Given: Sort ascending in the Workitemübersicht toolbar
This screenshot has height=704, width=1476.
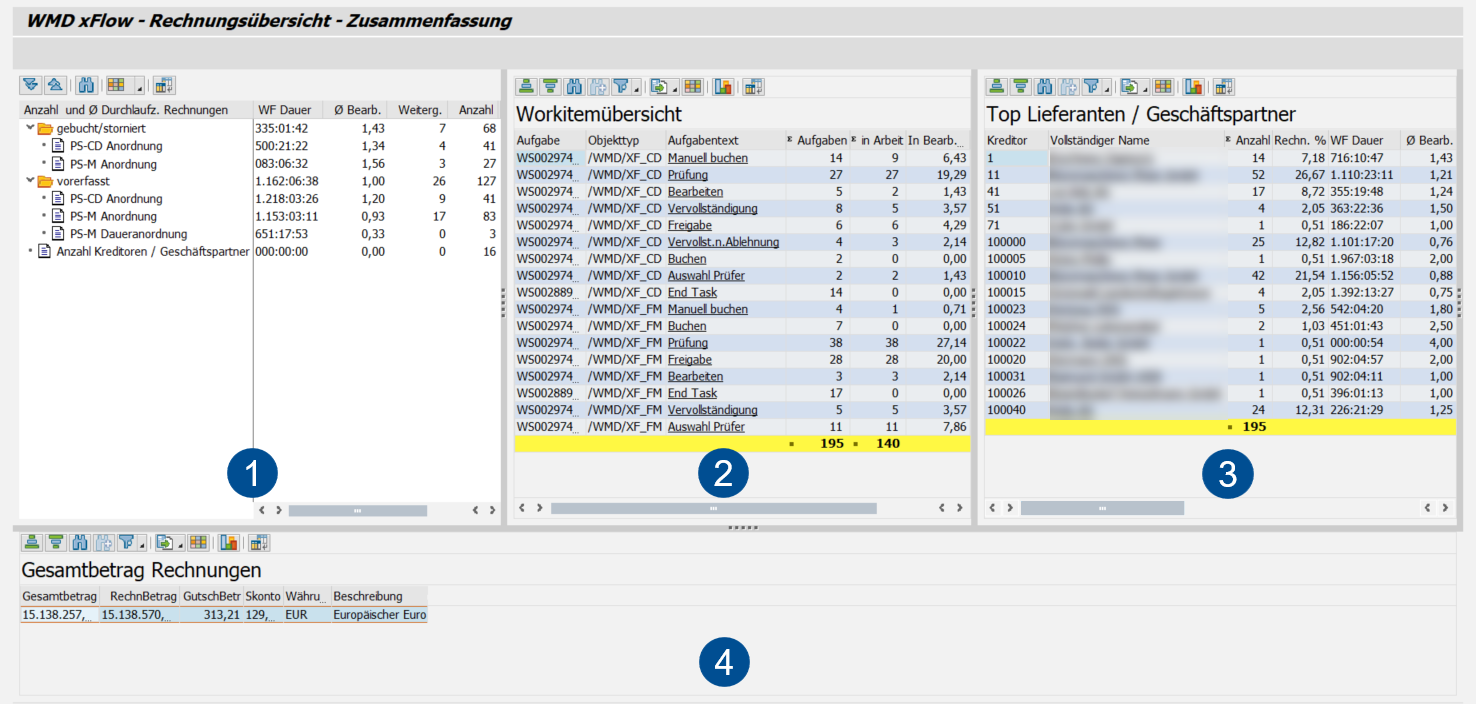Looking at the screenshot, I should point(525,85).
